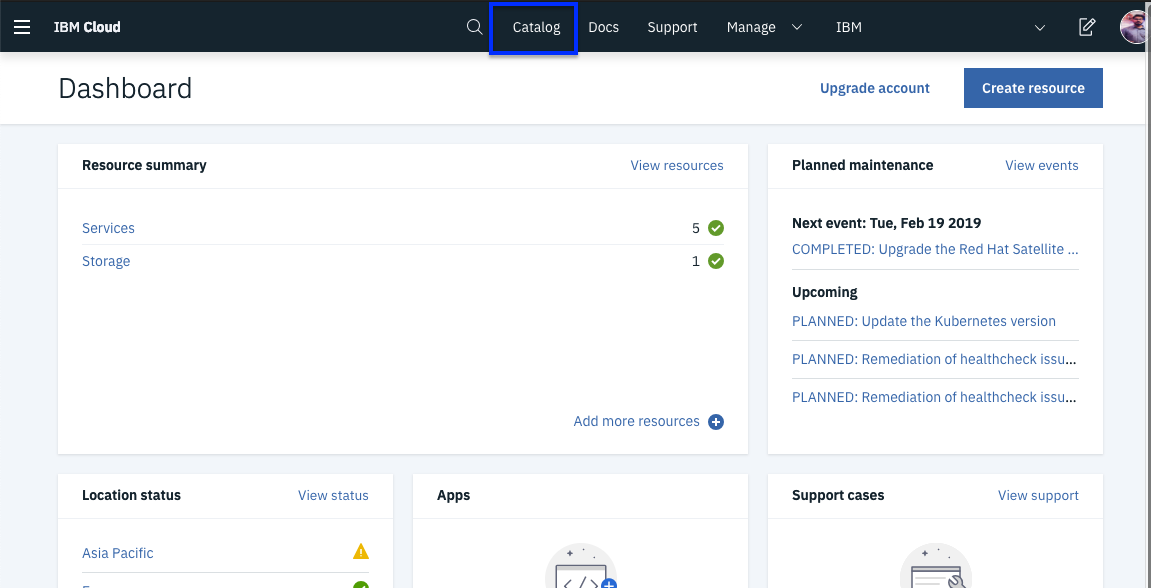Open the first Remediation of healthcheck event

click(x=935, y=360)
